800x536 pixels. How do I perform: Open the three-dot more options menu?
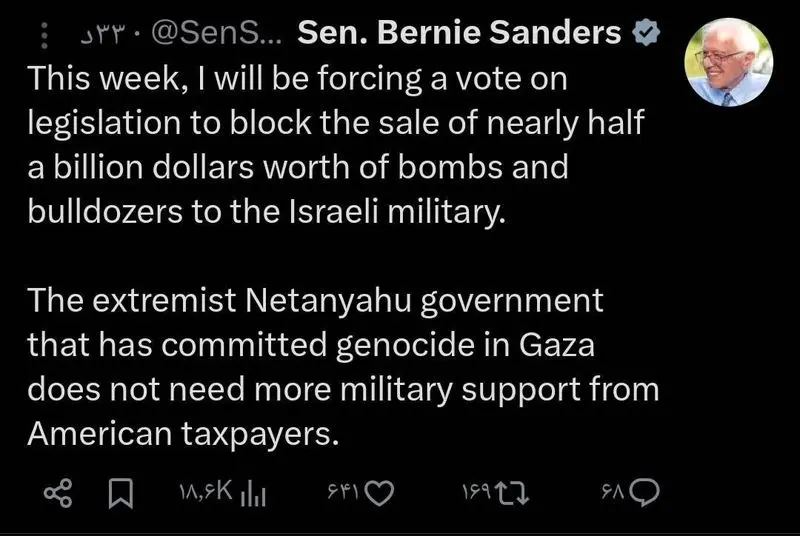(x=43, y=36)
